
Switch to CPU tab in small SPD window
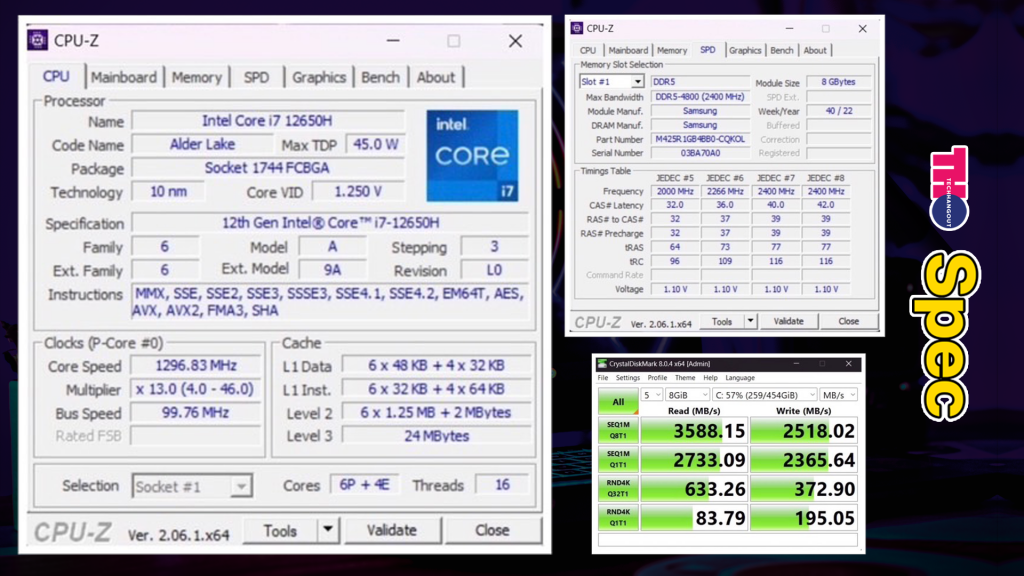pos(588,50)
